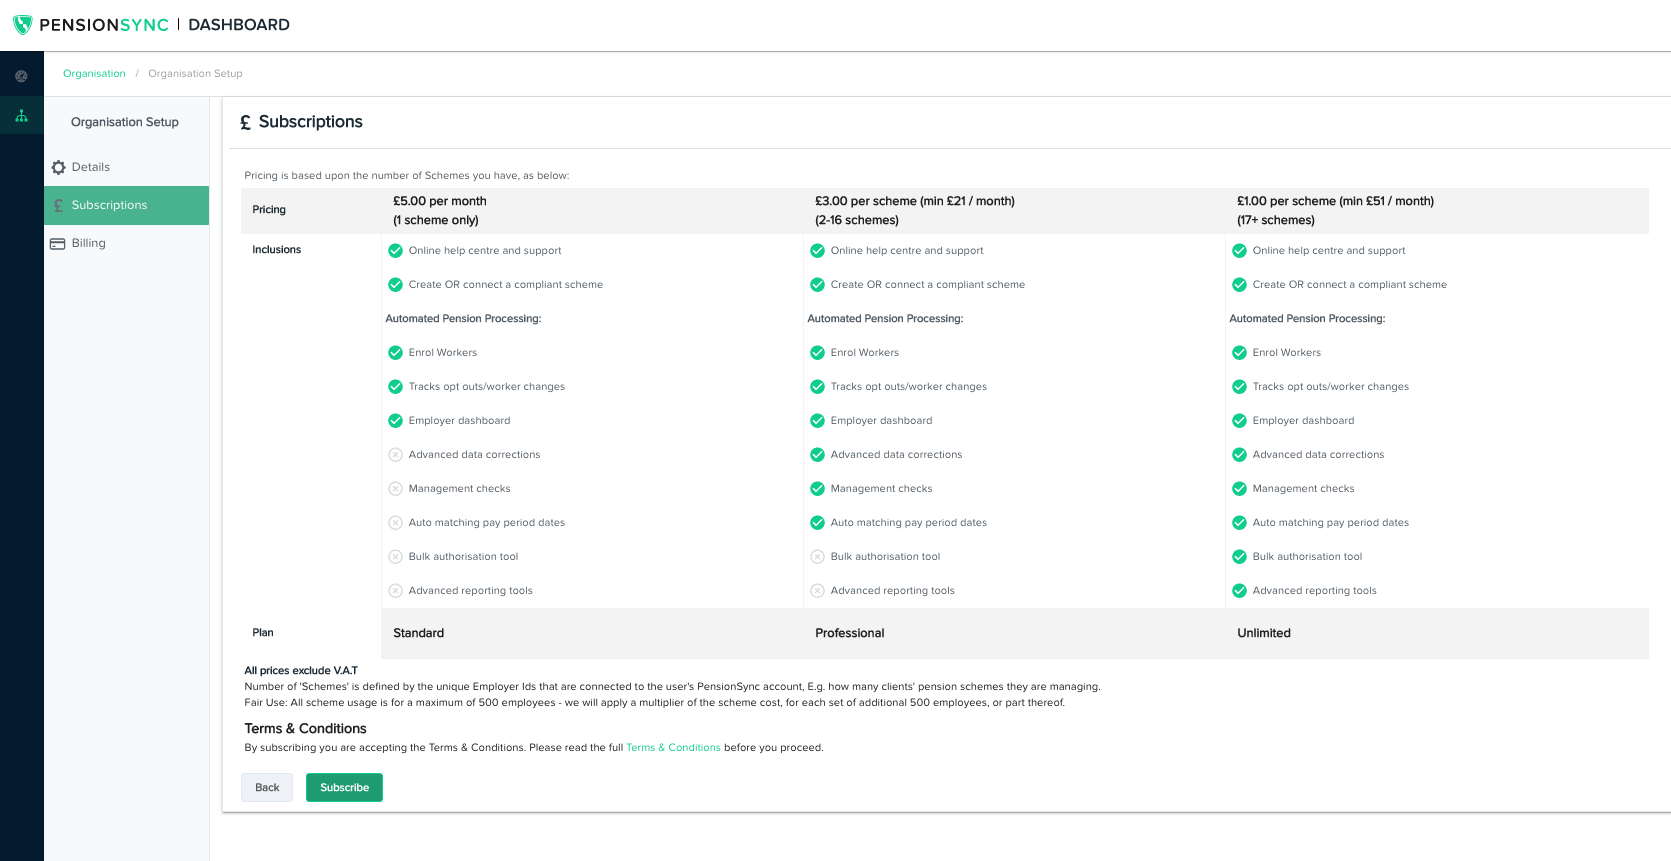Click Unlimited plan's Advanced reporting tools checkmark
Image resolution: width=1671 pixels, height=861 pixels.
tap(1239, 591)
